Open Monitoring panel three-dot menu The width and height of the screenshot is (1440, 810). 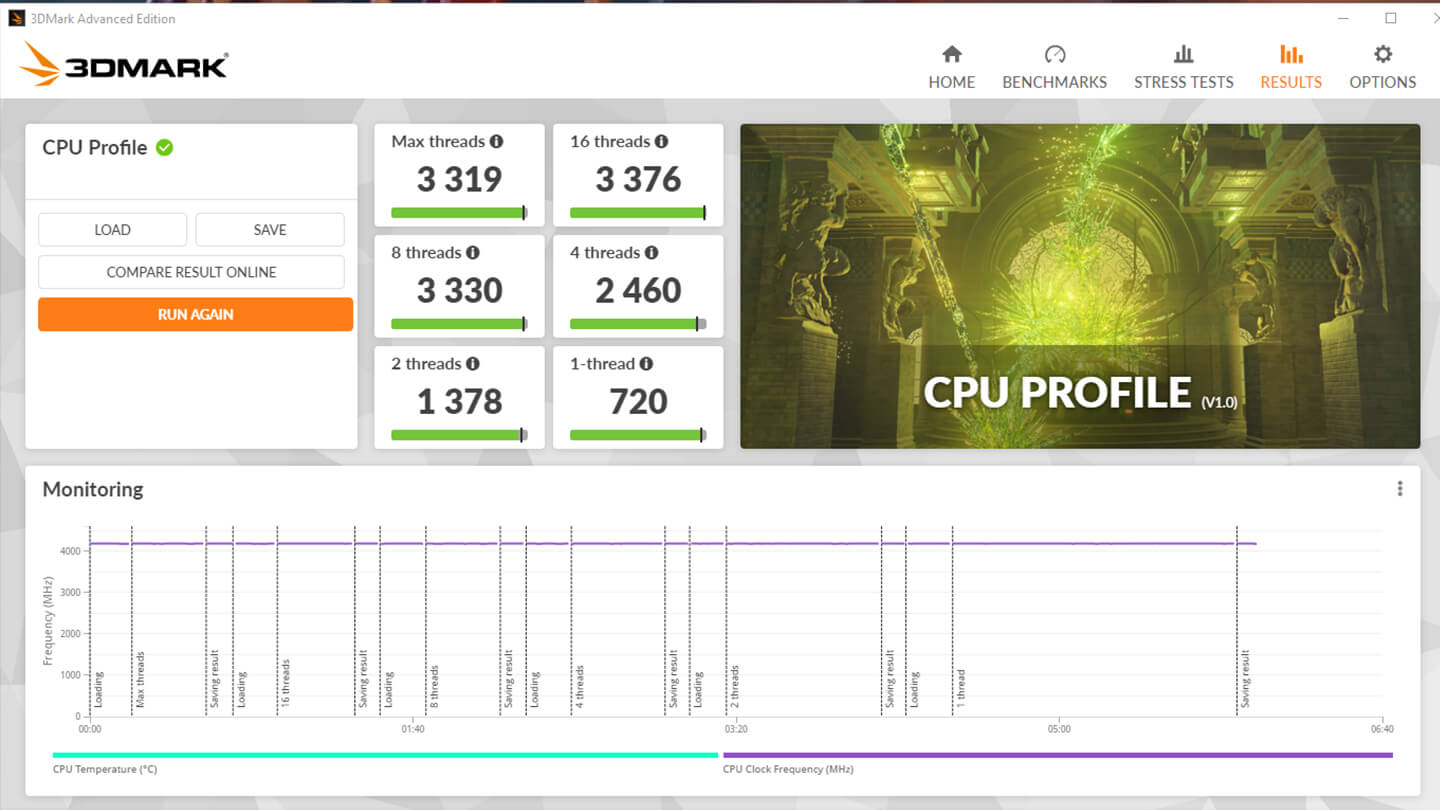tap(1399, 489)
